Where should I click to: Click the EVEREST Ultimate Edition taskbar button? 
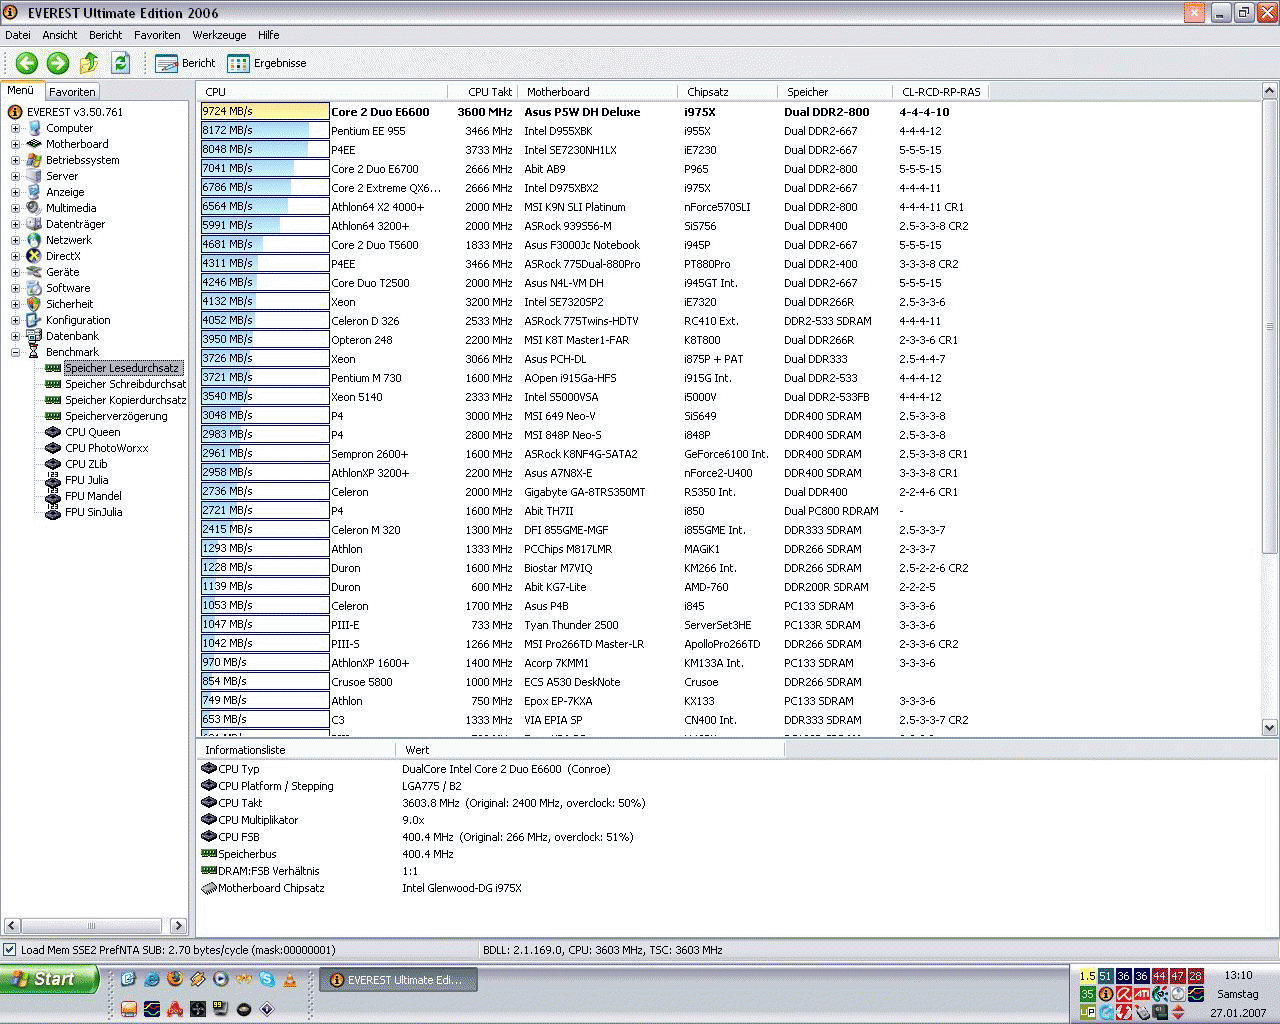point(398,980)
